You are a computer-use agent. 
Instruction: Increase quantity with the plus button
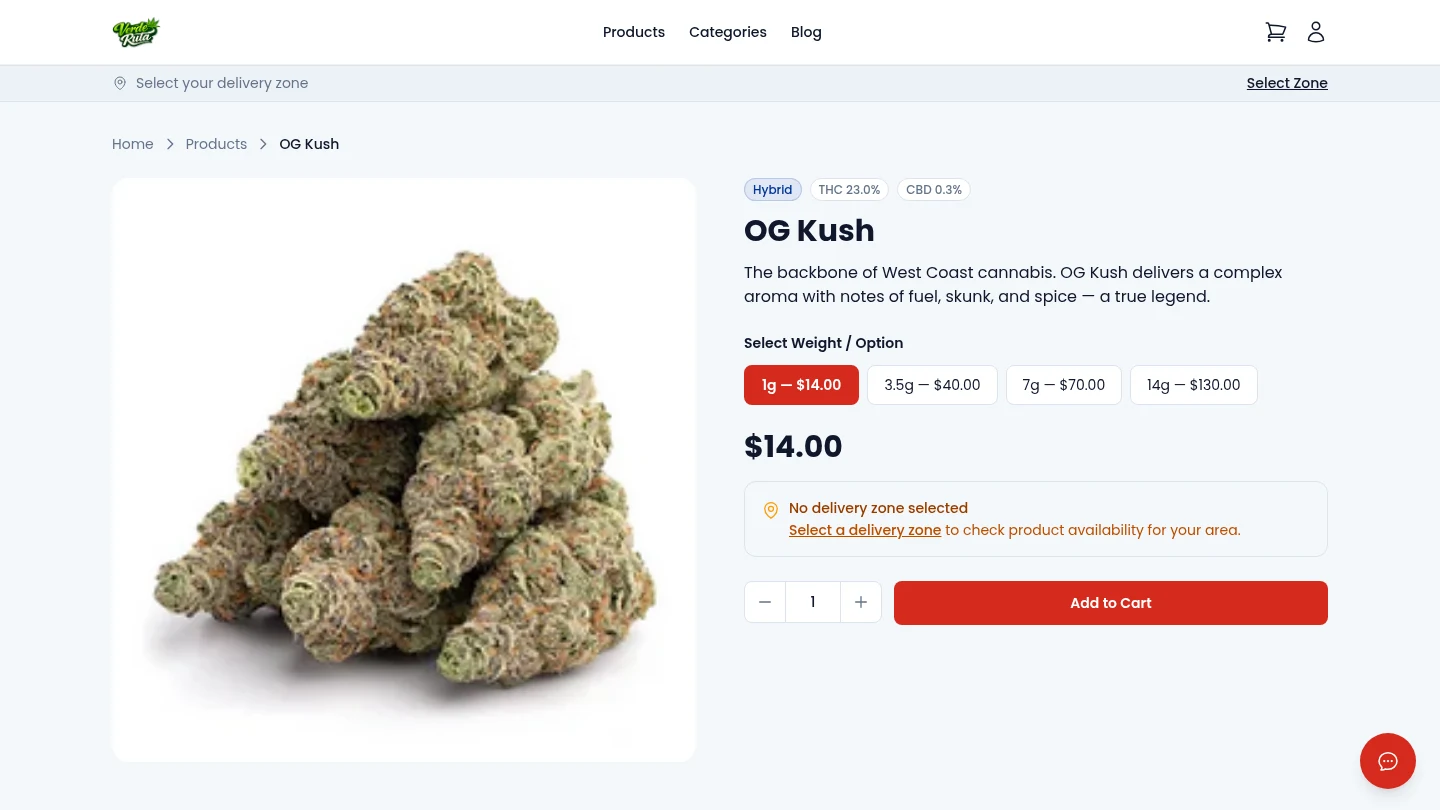coord(861,602)
